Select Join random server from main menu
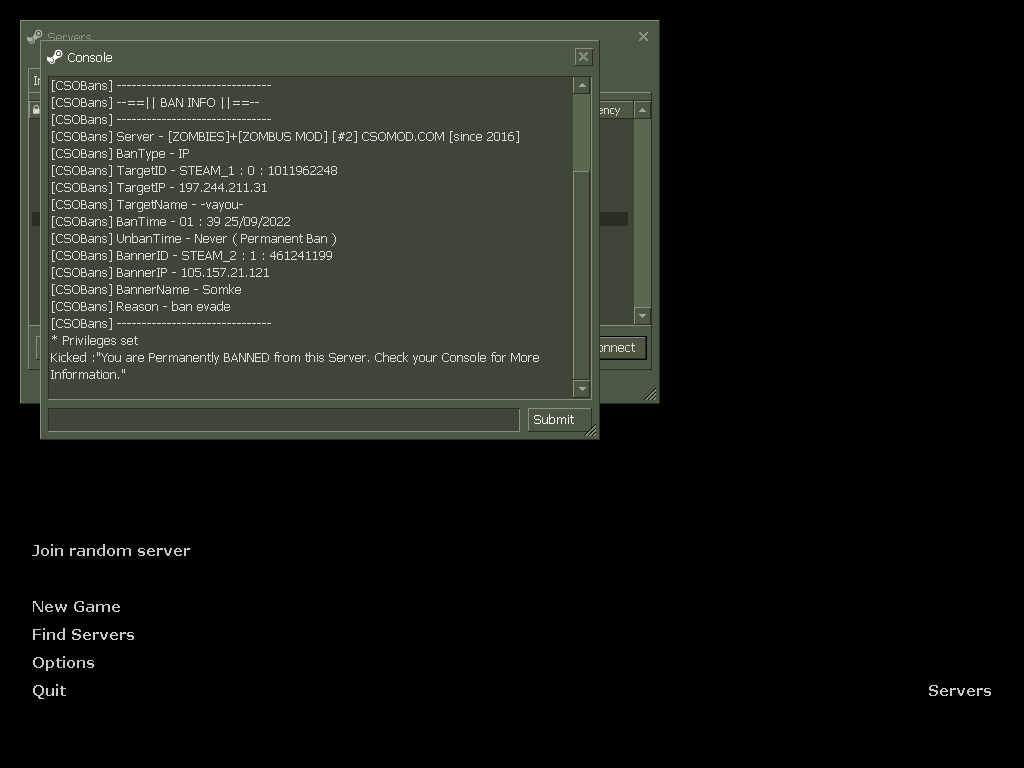 [111, 551]
